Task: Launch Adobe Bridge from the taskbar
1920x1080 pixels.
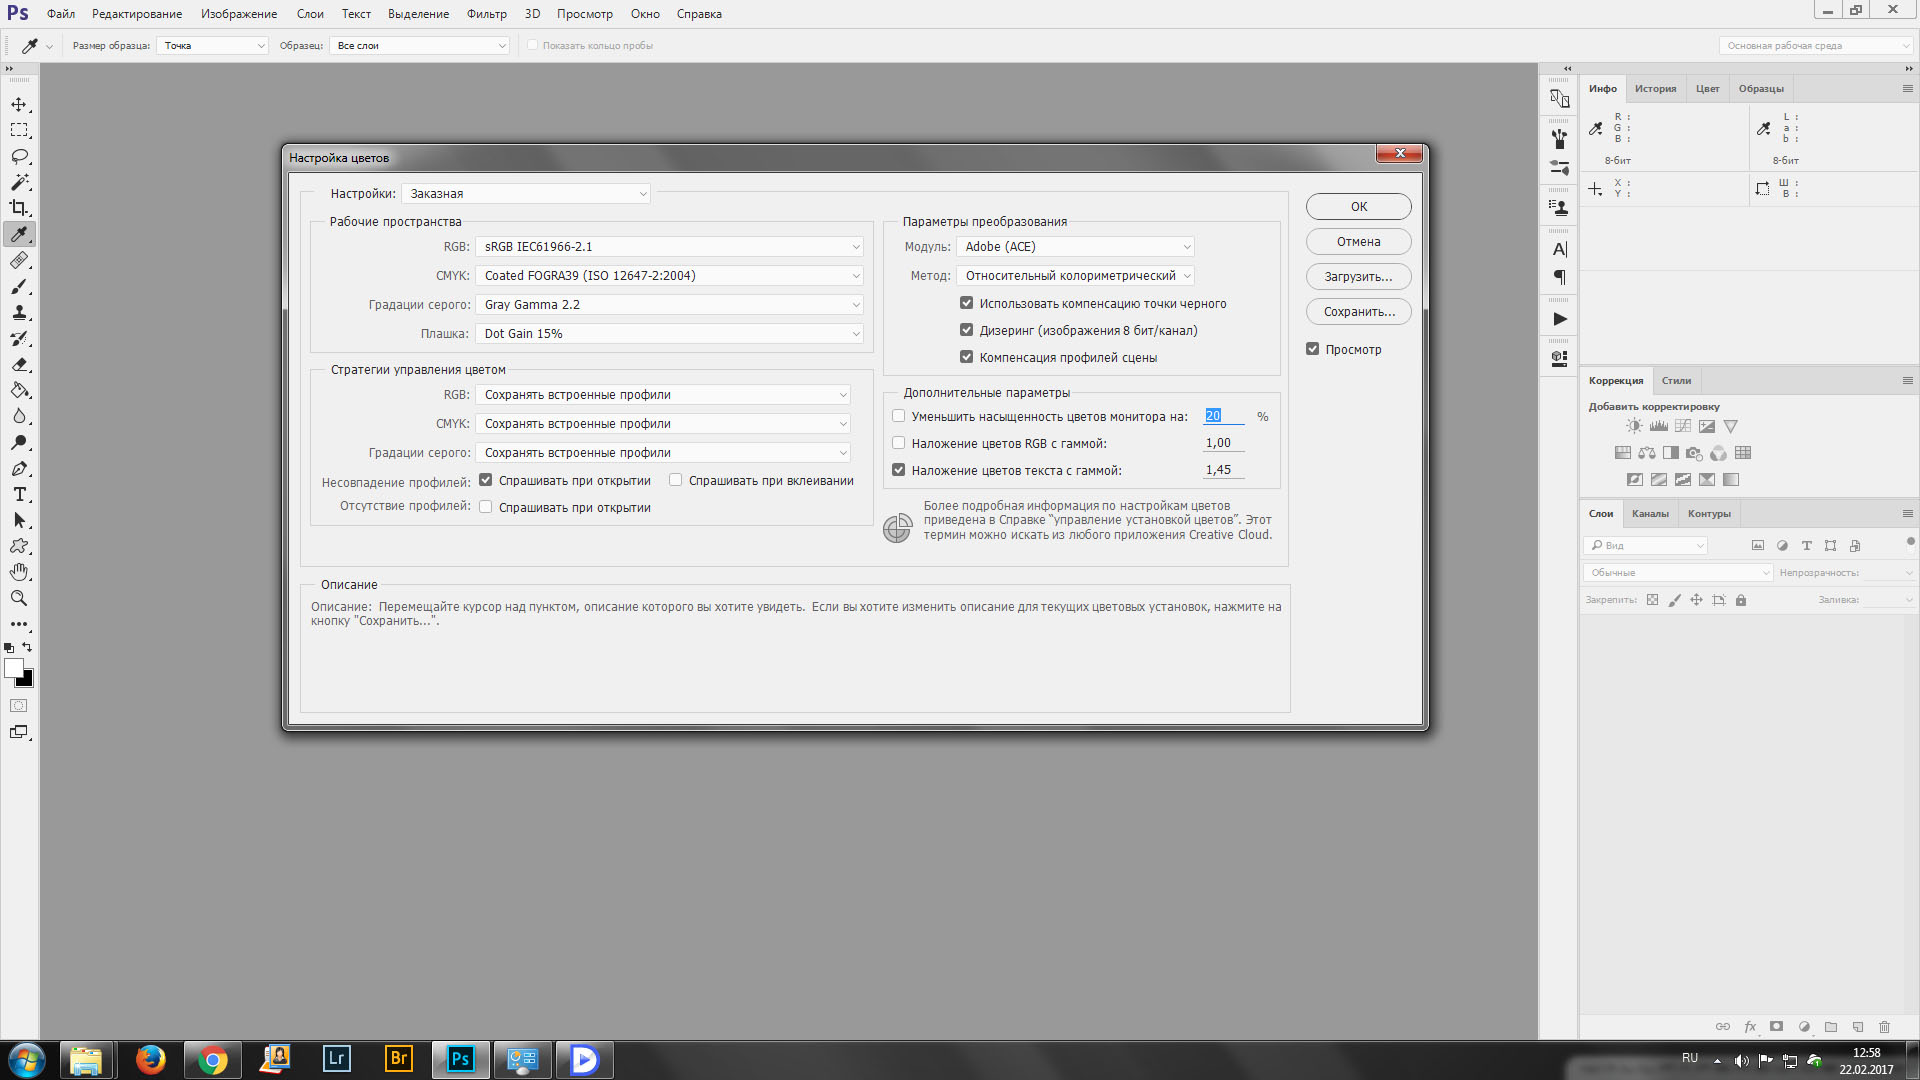Action: (398, 1059)
